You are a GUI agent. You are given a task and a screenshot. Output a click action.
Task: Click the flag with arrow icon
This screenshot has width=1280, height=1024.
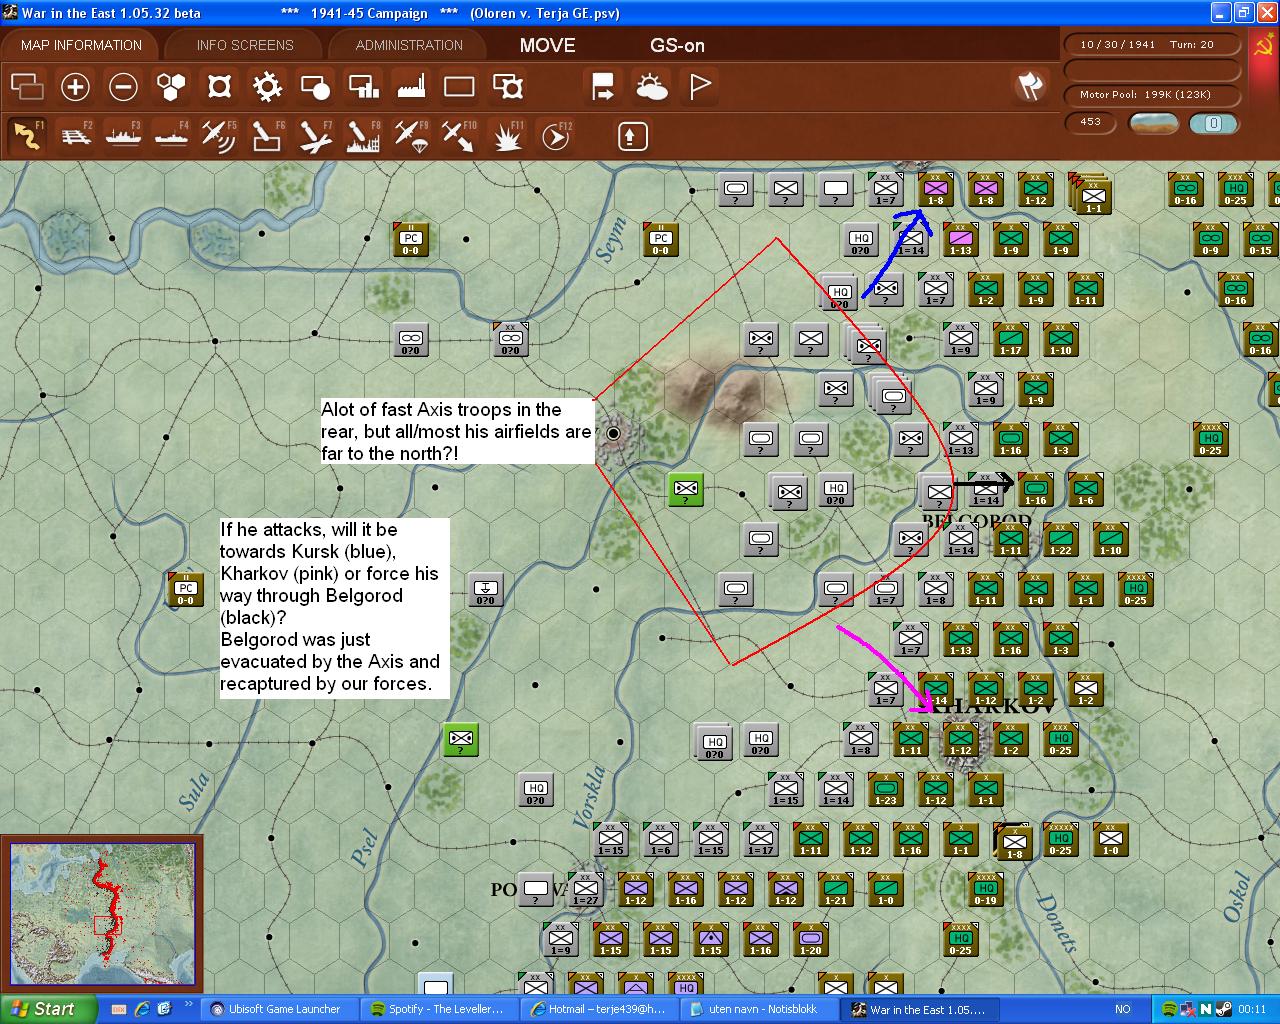pyautogui.click(x=603, y=87)
